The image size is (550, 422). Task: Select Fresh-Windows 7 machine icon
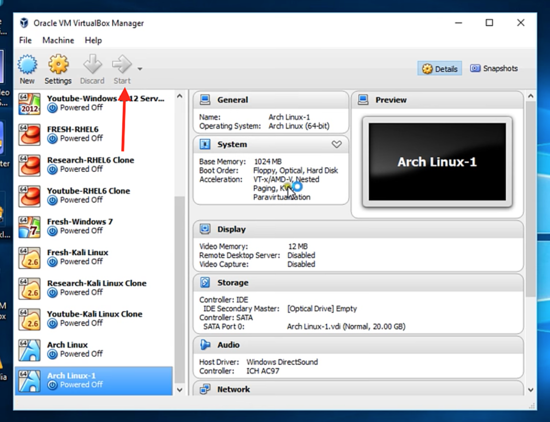point(29,227)
